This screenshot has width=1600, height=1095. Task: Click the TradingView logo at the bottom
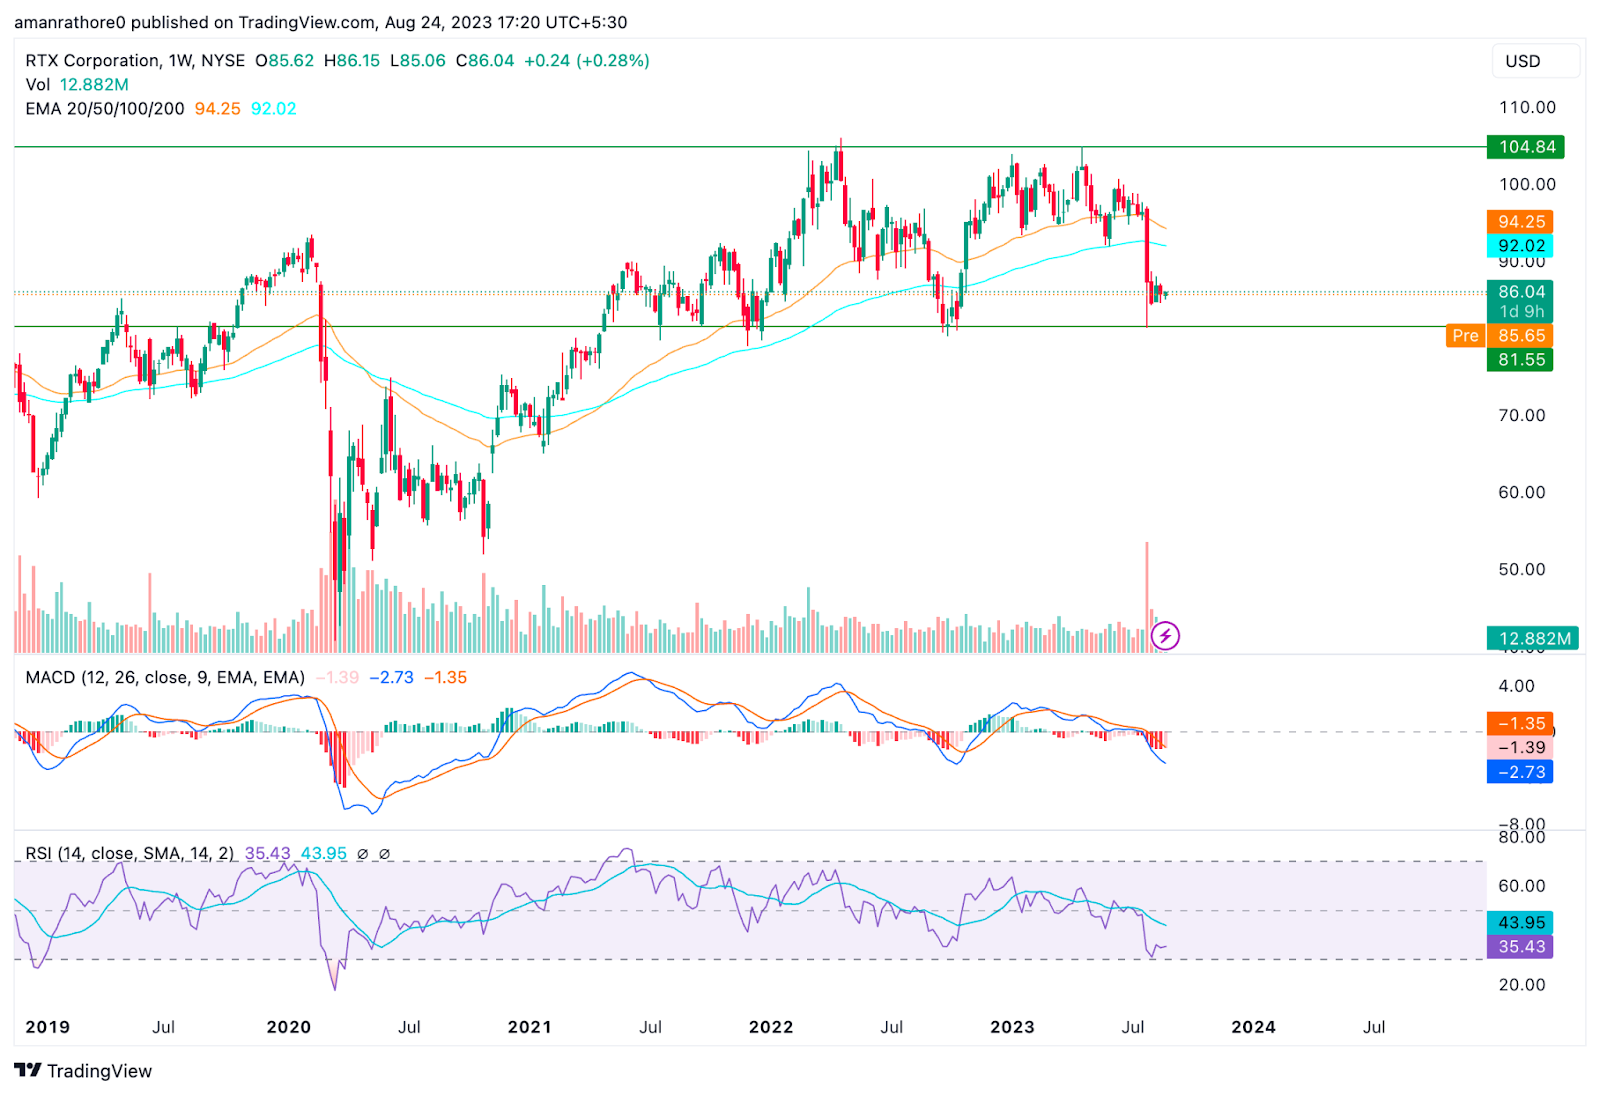tap(84, 1071)
